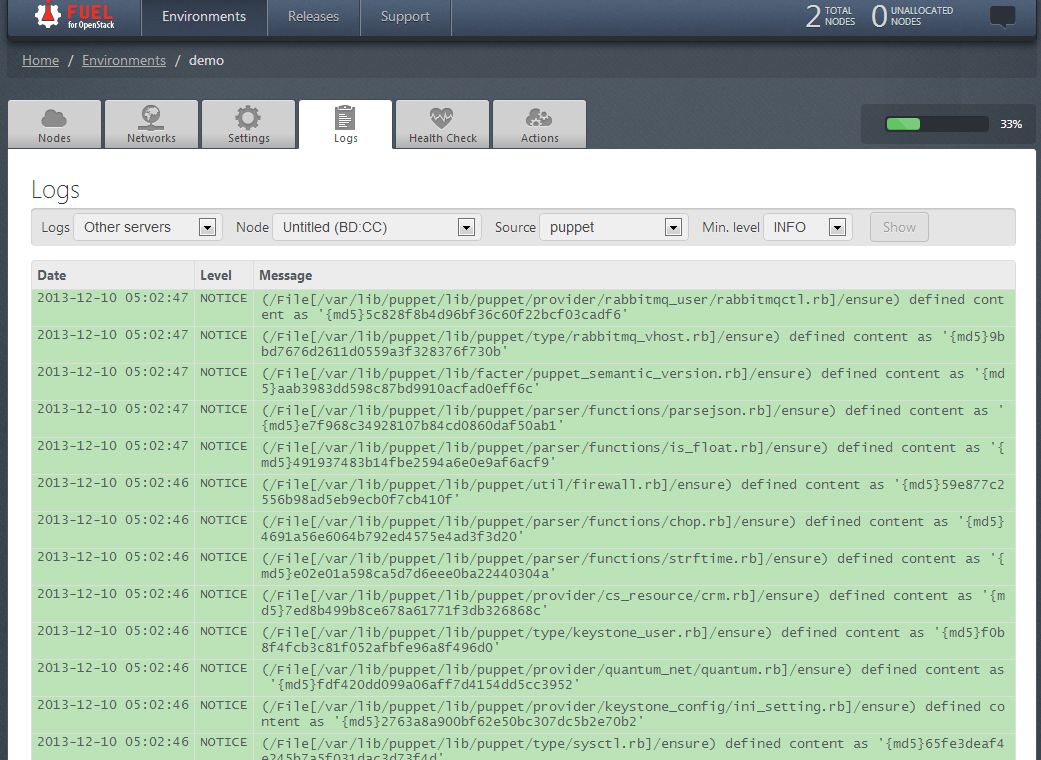Go to Home breadcrumb link
1041x760 pixels.
[40, 60]
